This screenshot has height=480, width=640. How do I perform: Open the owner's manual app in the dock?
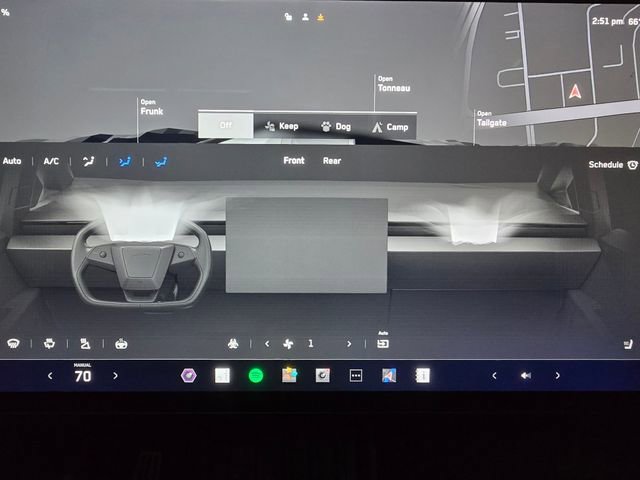click(422, 376)
